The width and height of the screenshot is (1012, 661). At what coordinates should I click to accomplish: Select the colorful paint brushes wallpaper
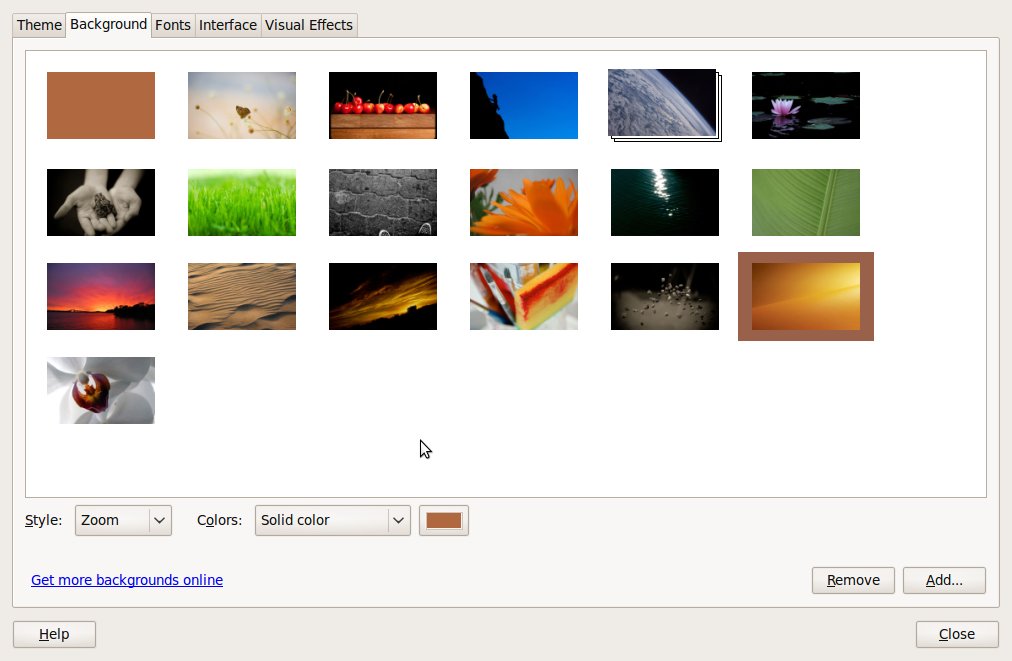click(x=524, y=296)
